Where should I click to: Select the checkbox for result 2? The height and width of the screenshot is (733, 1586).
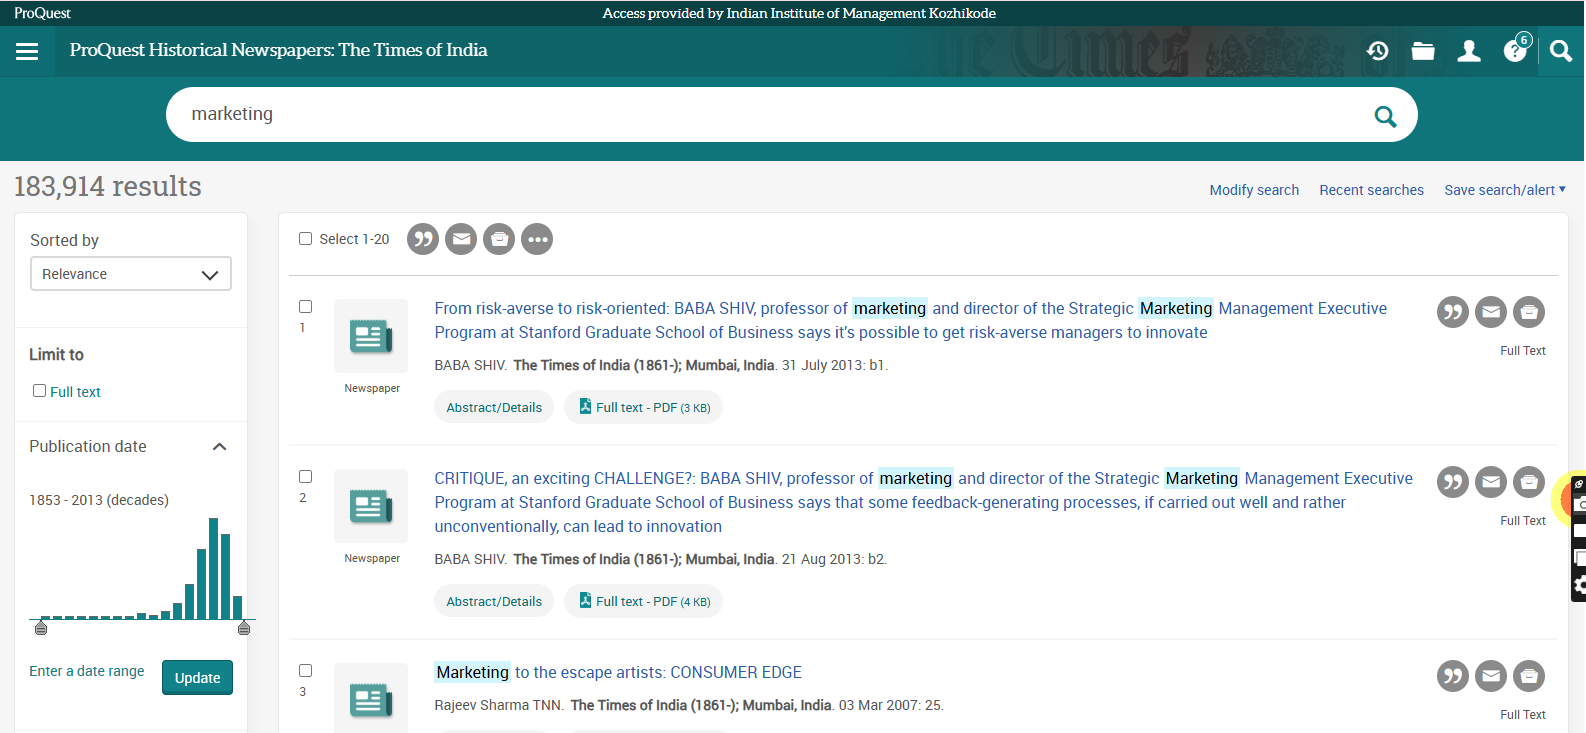pyautogui.click(x=306, y=477)
